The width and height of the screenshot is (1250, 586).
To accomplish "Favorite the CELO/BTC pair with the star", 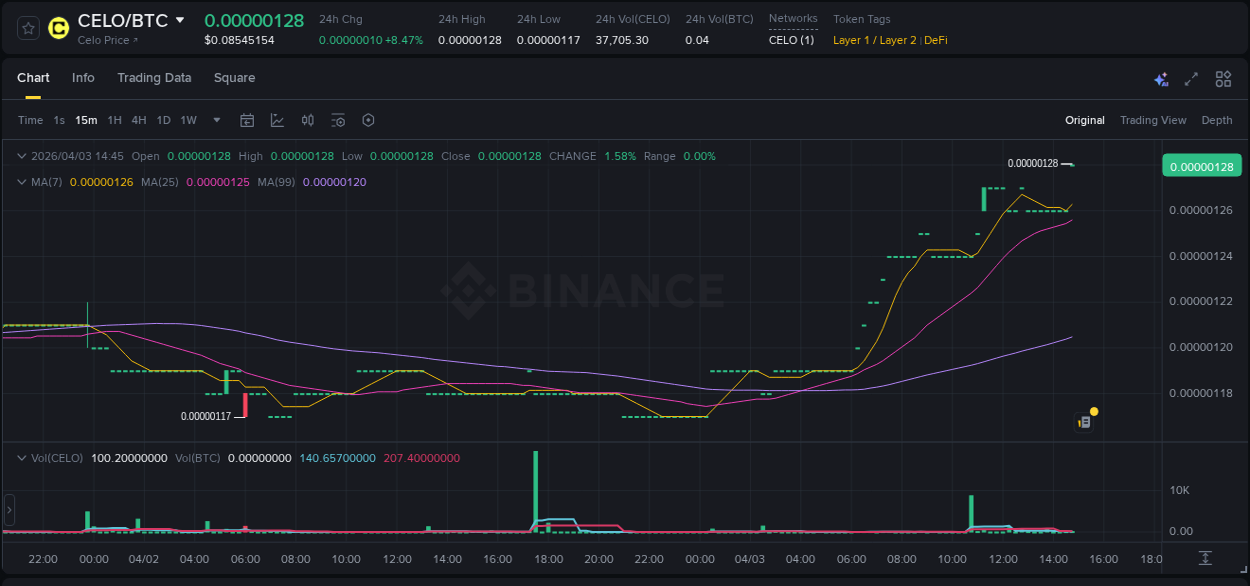I will click(27, 28).
